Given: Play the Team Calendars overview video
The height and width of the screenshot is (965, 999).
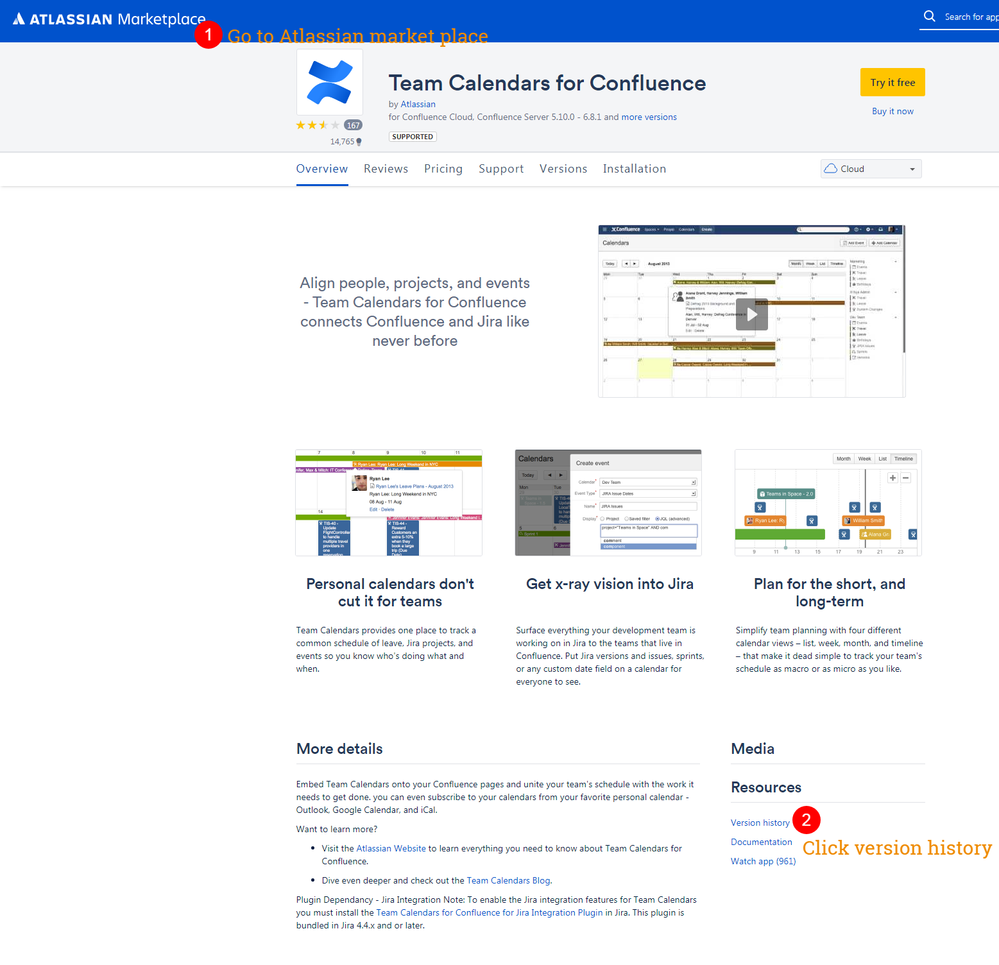Looking at the screenshot, I should [751, 314].
